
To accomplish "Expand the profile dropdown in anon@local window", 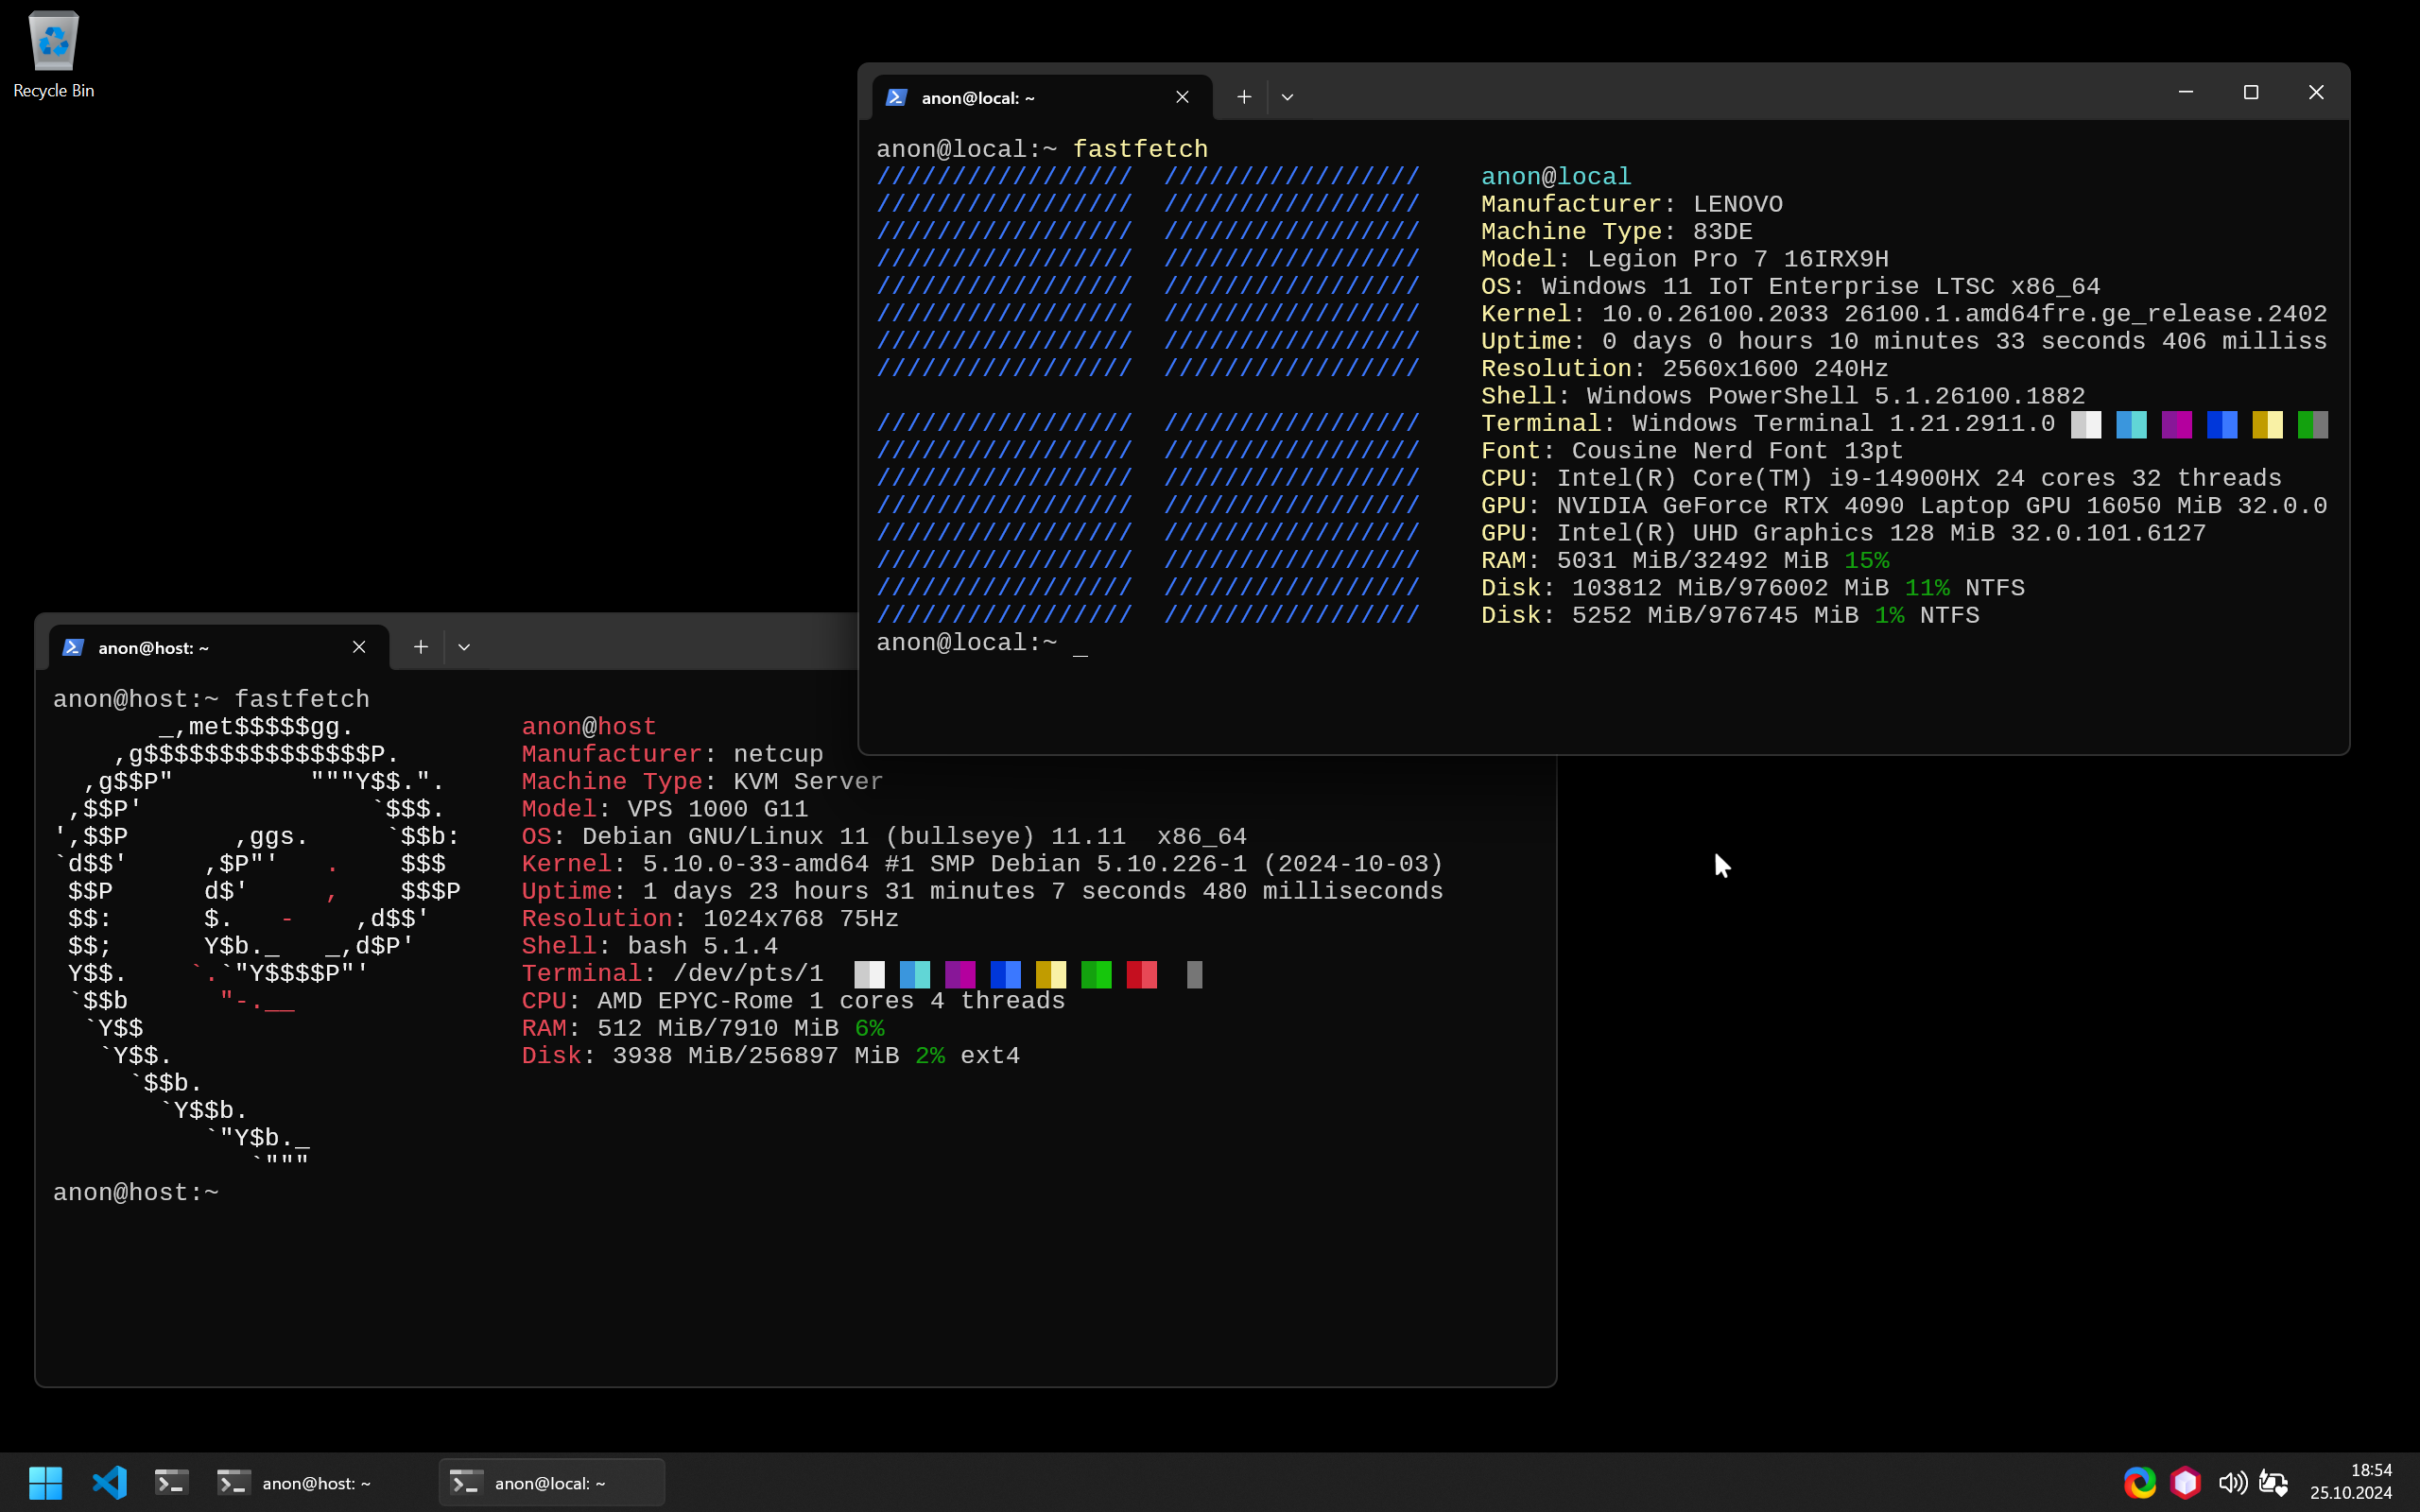I will coord(1287,97).
